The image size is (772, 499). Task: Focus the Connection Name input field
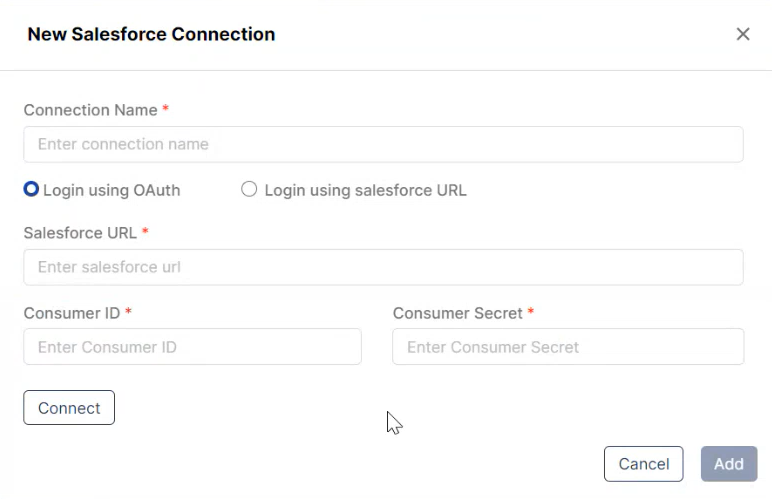383,144
